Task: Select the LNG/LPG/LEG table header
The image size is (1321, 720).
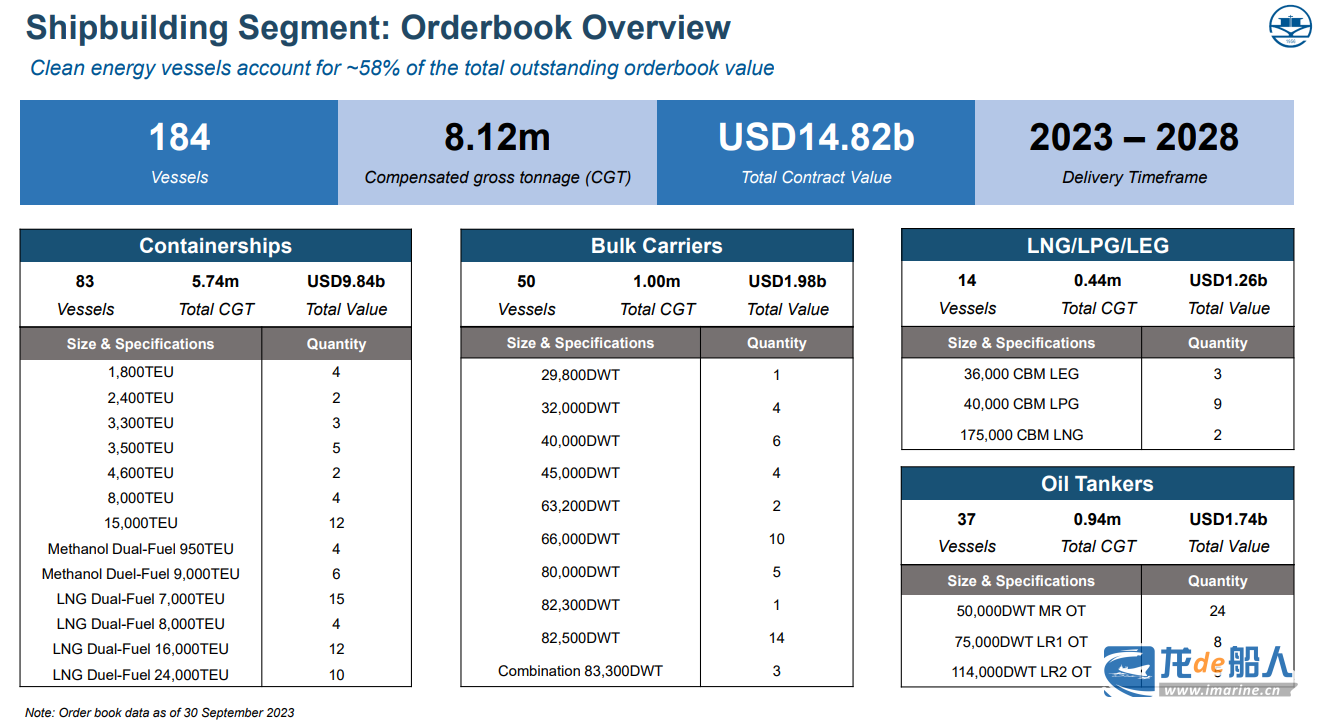Action: pyautogui.click(x=1097, y=245)
